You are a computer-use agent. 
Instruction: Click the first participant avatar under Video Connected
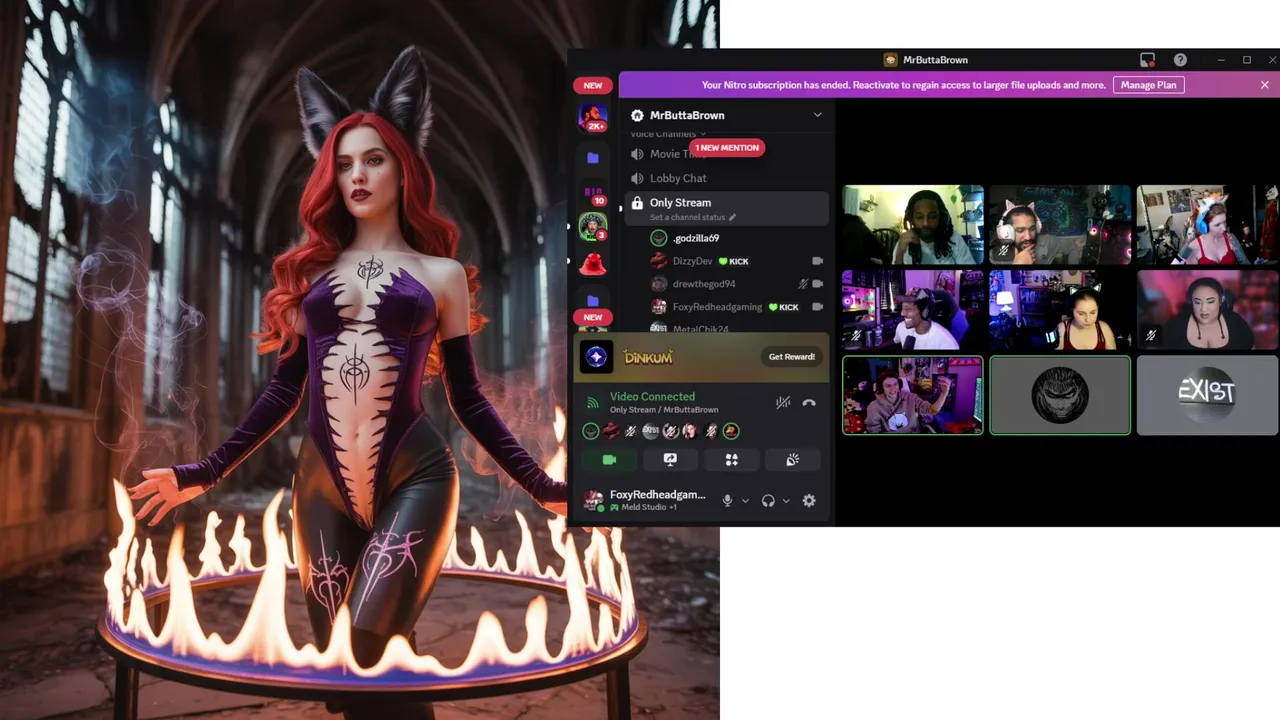(591, 431)
